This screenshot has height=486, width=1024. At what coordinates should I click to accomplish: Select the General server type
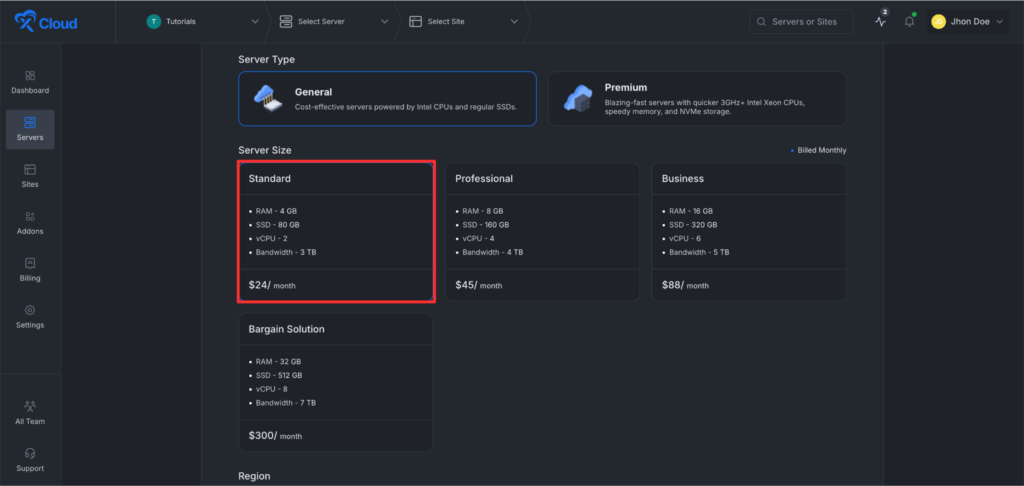387,98
